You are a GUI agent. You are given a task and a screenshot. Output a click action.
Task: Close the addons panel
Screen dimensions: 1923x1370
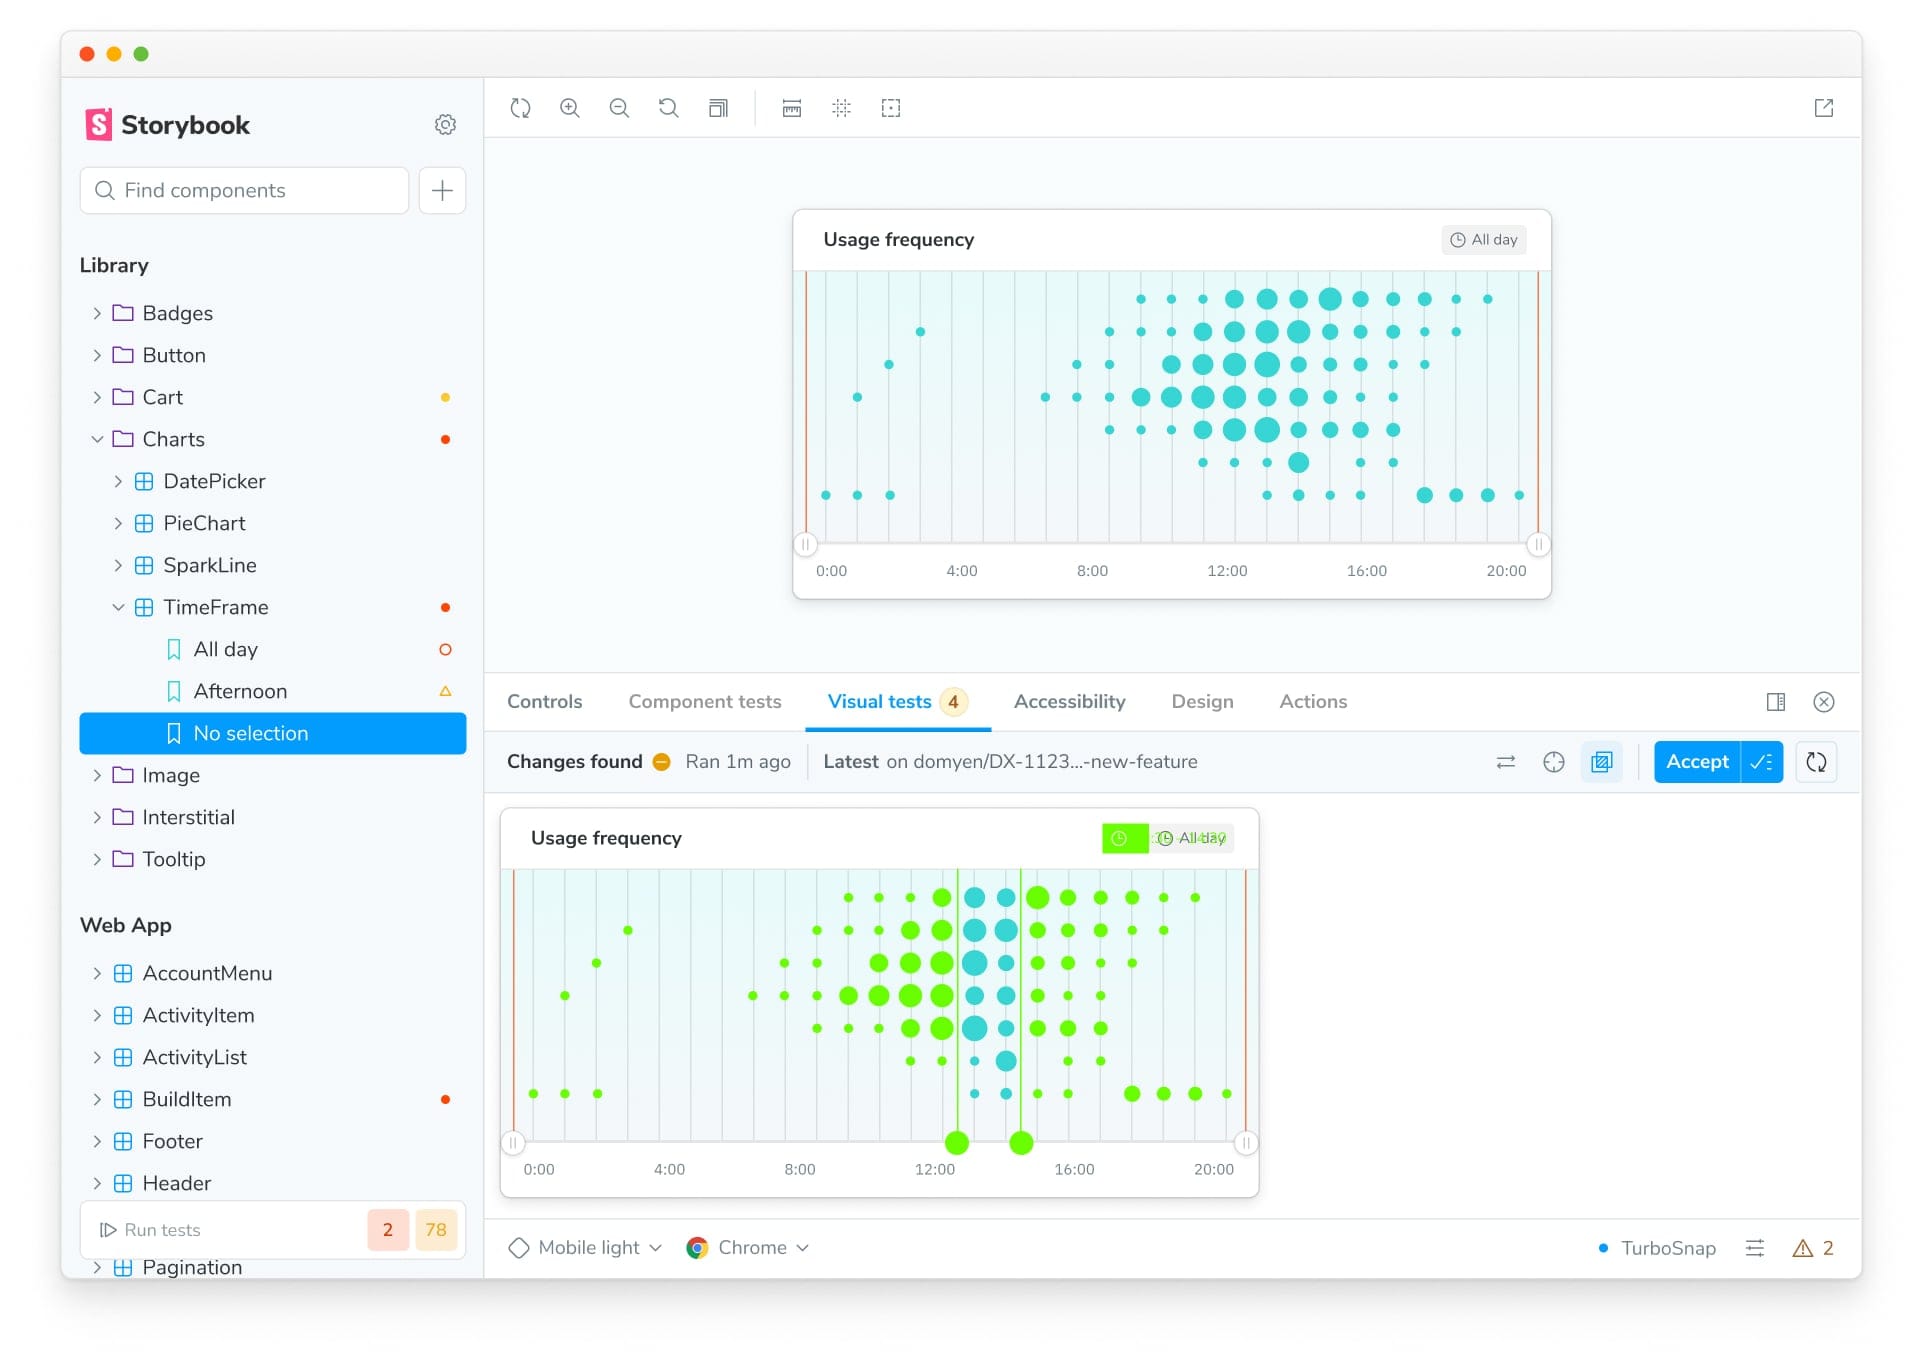point(1823,702)
